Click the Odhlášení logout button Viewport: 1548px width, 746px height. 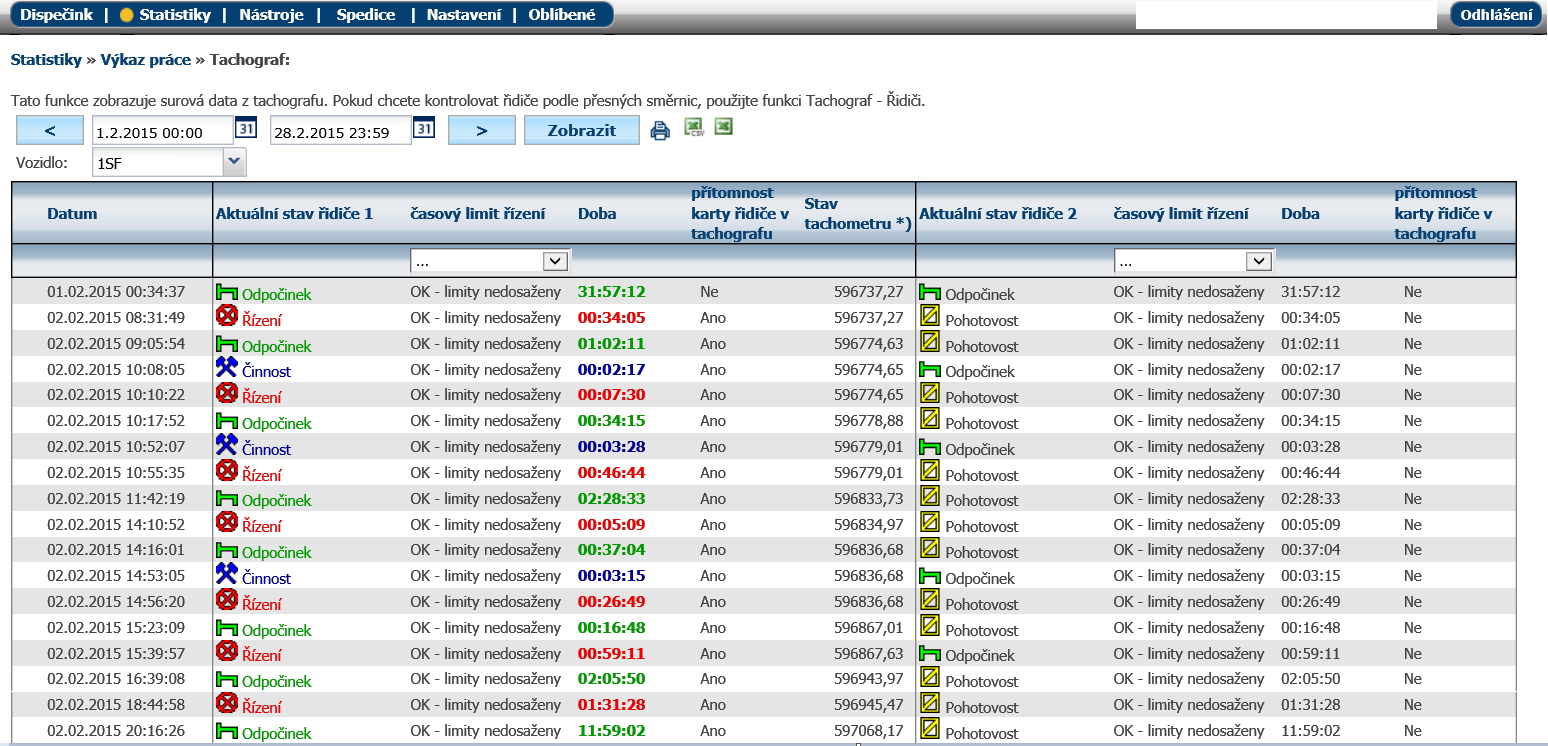[x=1497, y=14]
